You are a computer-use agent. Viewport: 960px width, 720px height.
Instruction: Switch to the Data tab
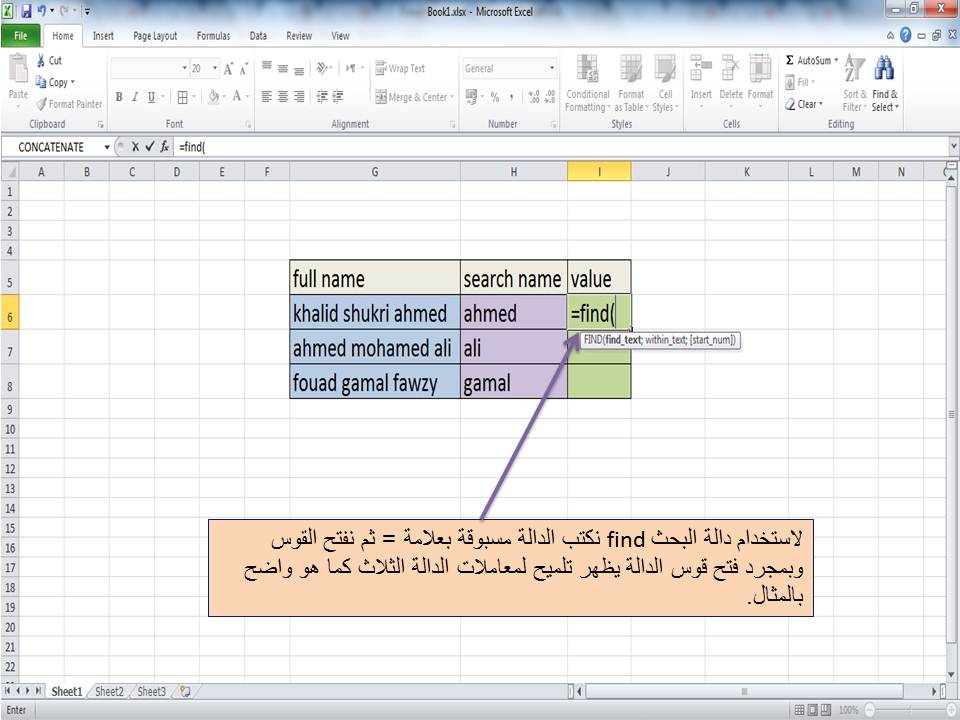click(x=258, y=36)
